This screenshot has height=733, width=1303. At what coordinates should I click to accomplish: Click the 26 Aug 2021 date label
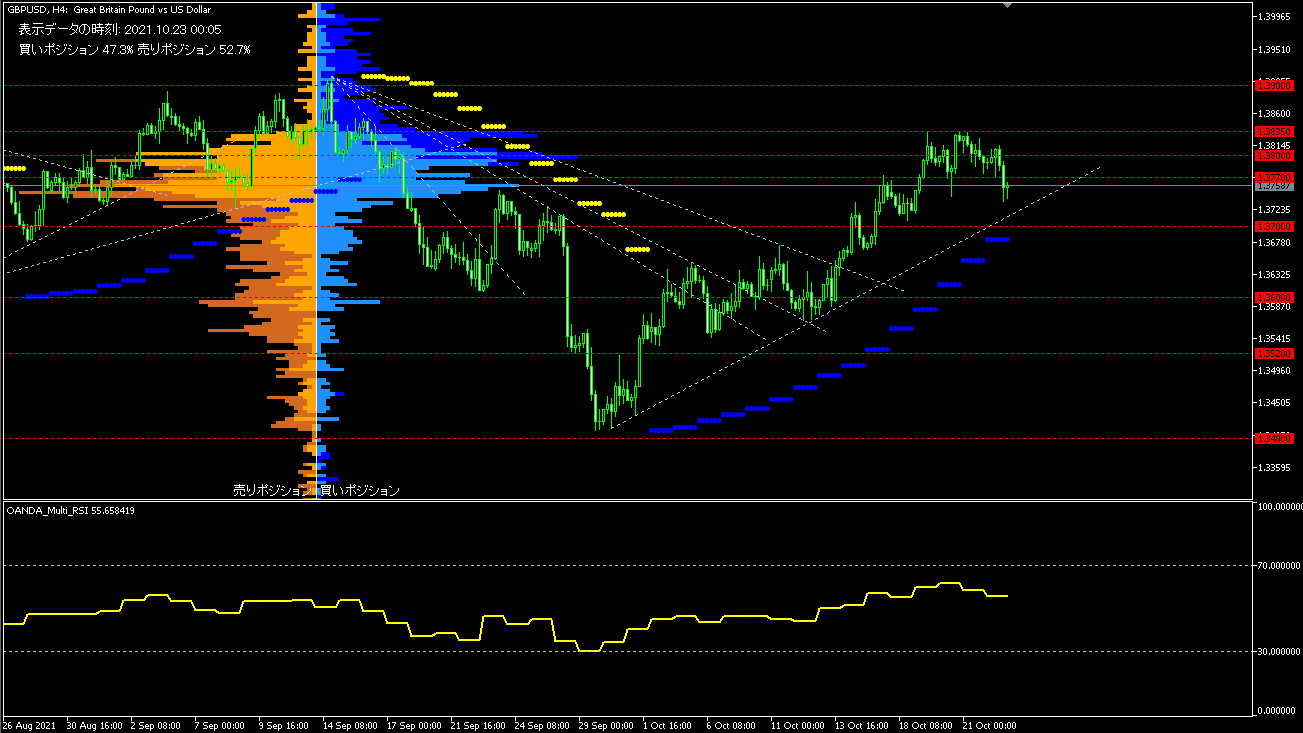click(x=28, y=724)
